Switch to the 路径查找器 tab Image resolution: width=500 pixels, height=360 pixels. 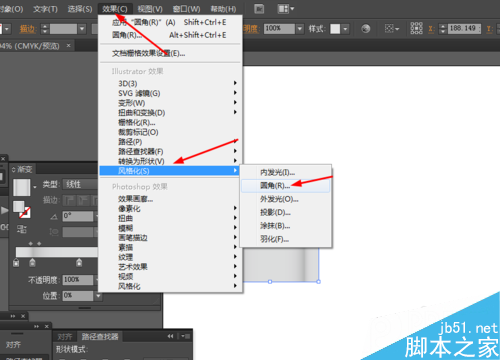point(100,336)
